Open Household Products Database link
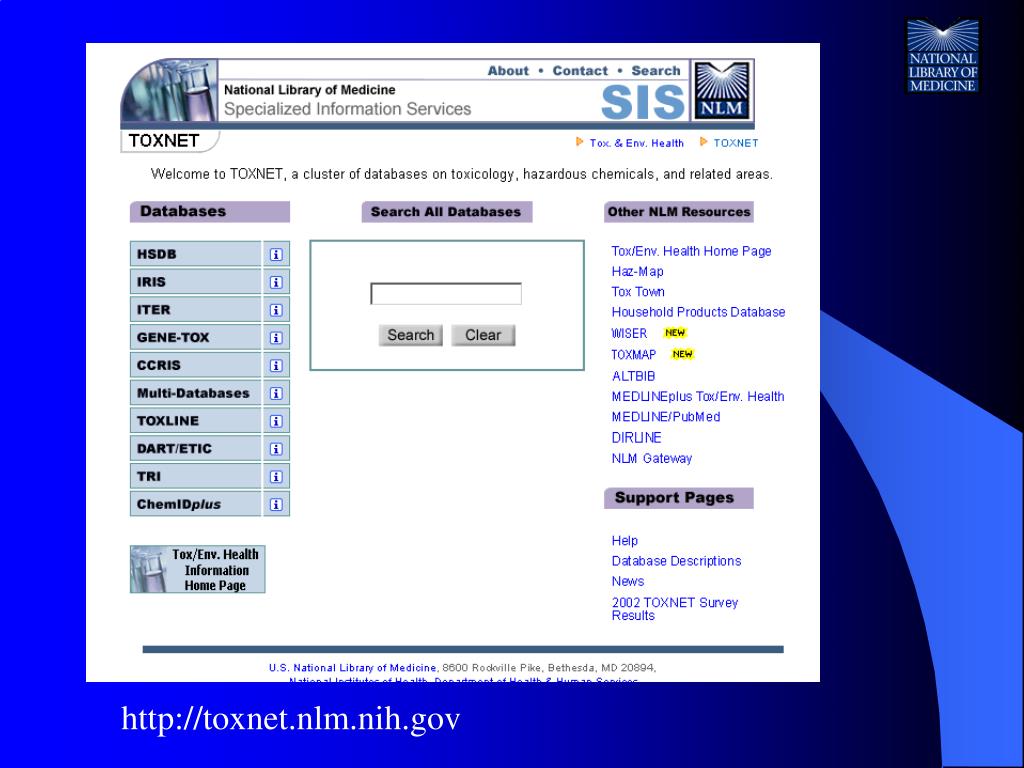 pyautogui.click(x=698, y=312)
